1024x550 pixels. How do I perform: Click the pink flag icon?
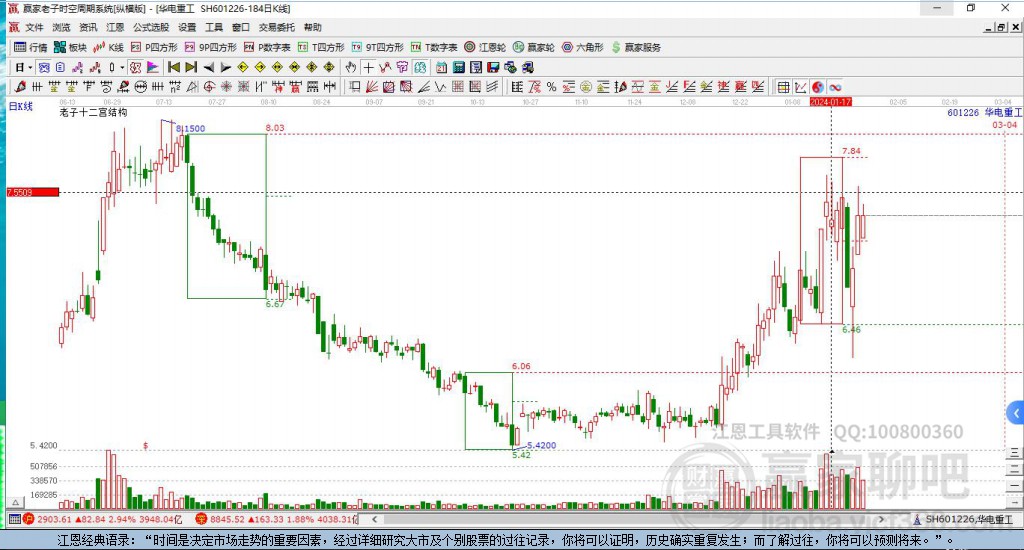pos(152,67)
